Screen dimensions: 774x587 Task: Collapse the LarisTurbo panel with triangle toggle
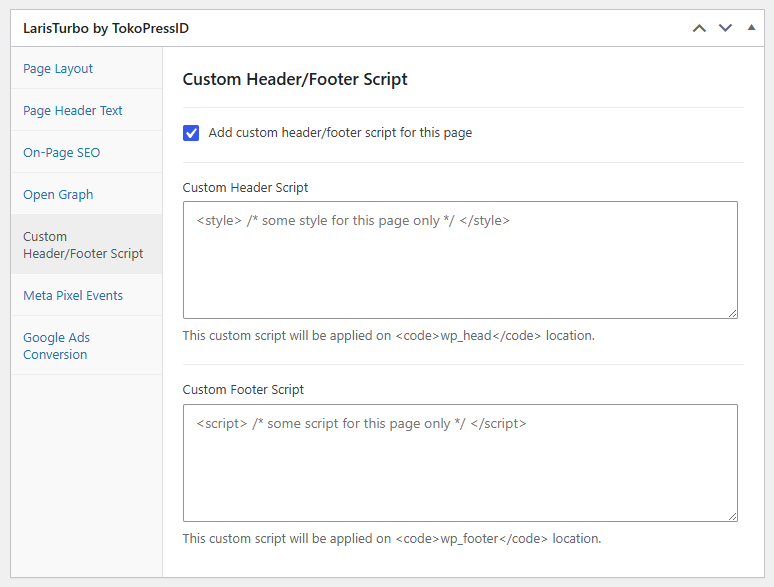tap(751, 28)
